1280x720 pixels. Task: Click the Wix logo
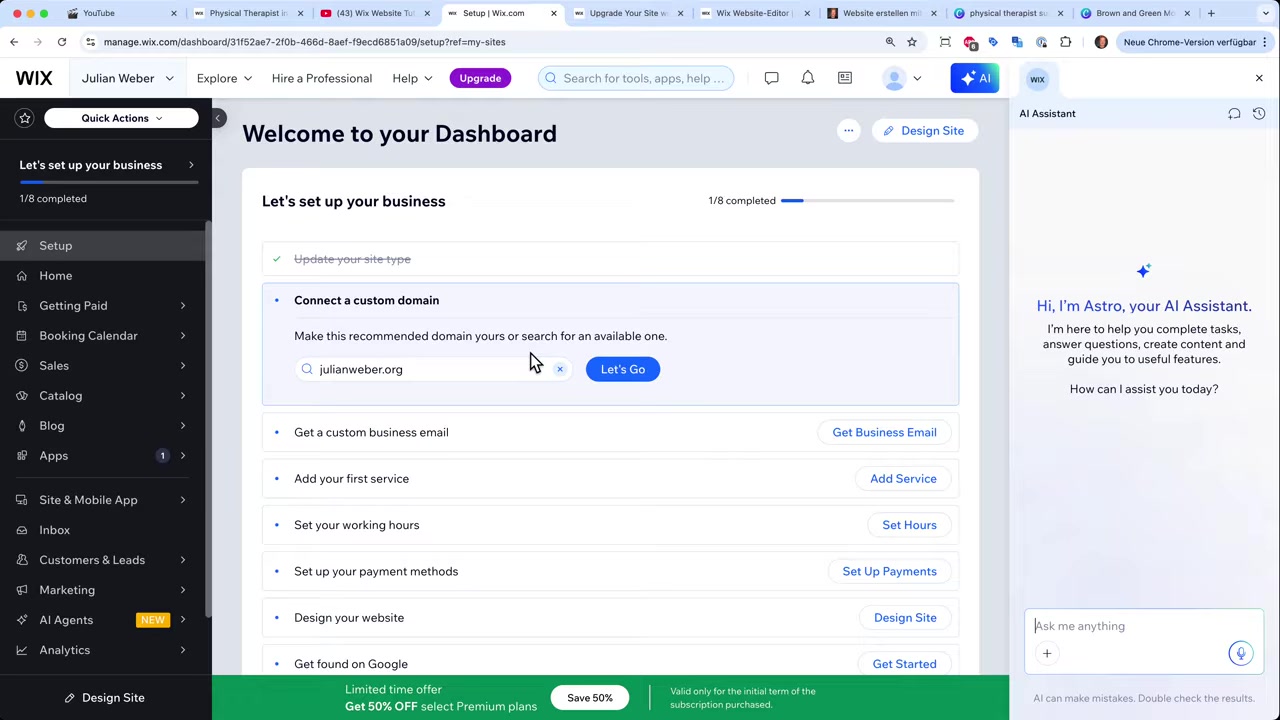click(x=34, y=78)
